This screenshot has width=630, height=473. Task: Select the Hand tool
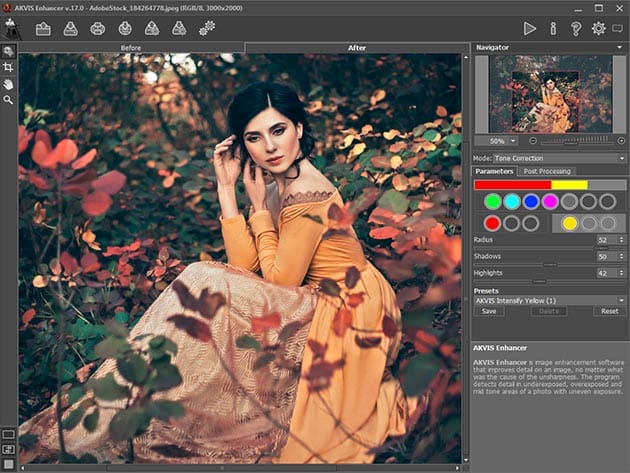[8, 83]
